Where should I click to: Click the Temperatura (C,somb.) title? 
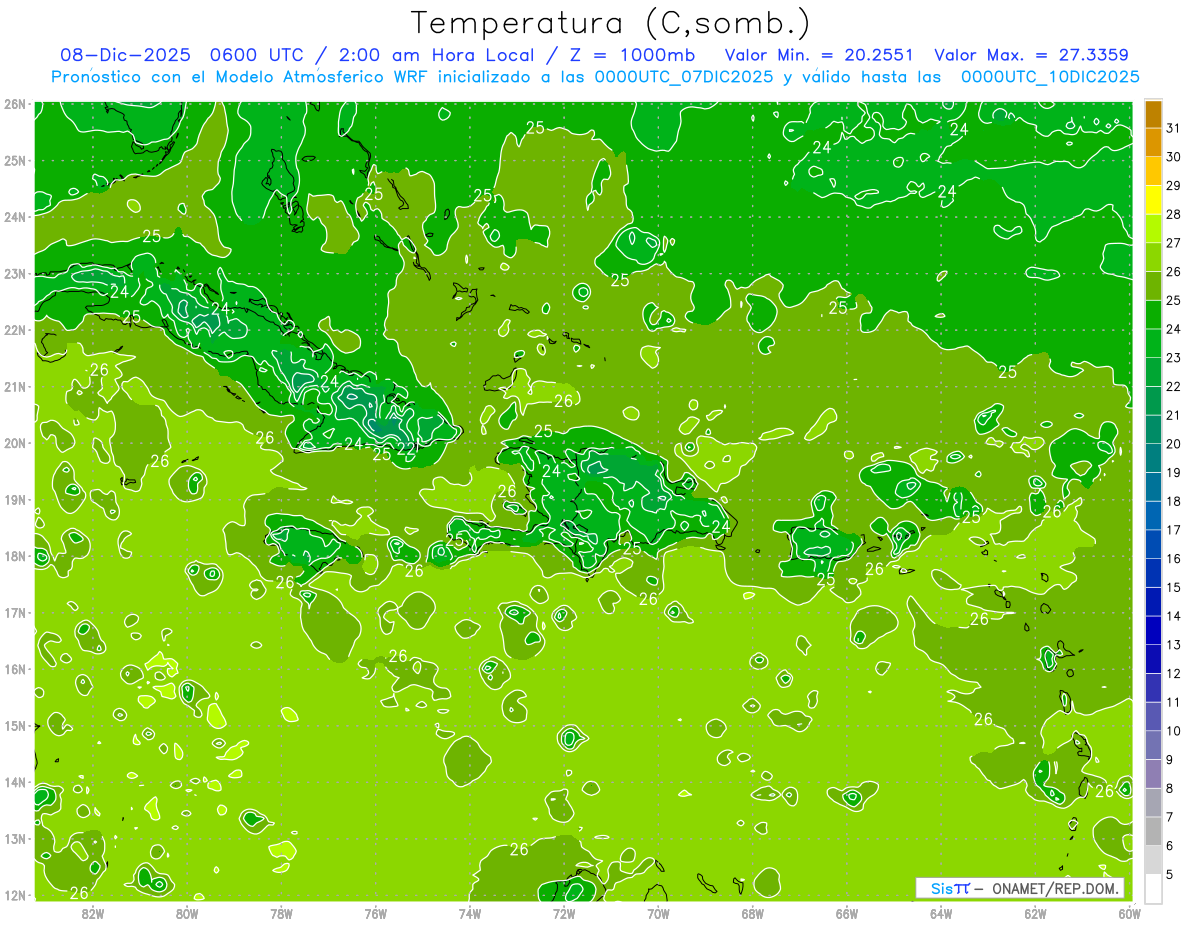(611, 23)
